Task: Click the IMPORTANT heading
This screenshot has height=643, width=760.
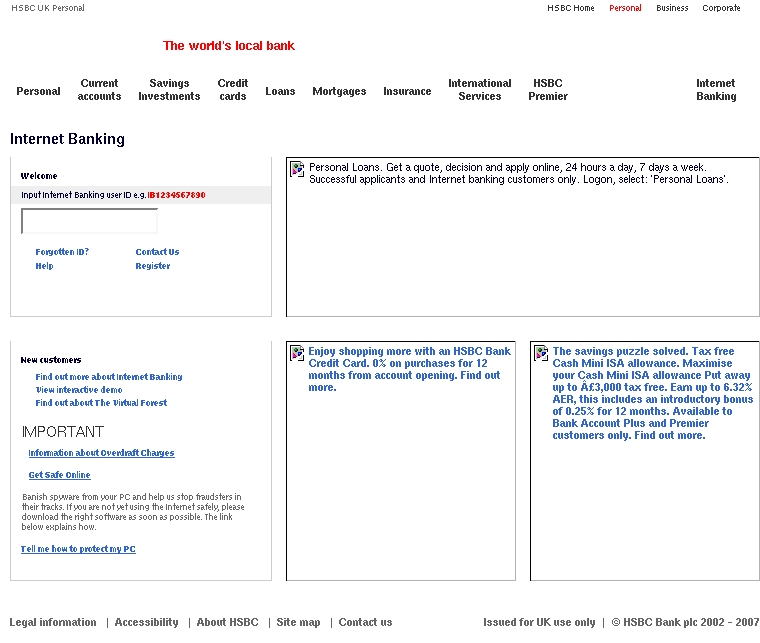Action: point(63,432)
